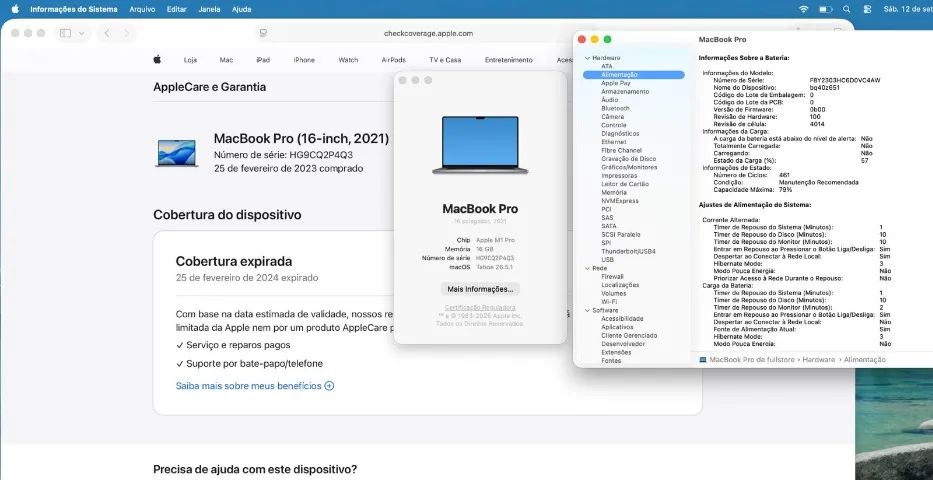Select Bluetooth in the sidebar
This screenshot has height=480, width=933.
615,109
